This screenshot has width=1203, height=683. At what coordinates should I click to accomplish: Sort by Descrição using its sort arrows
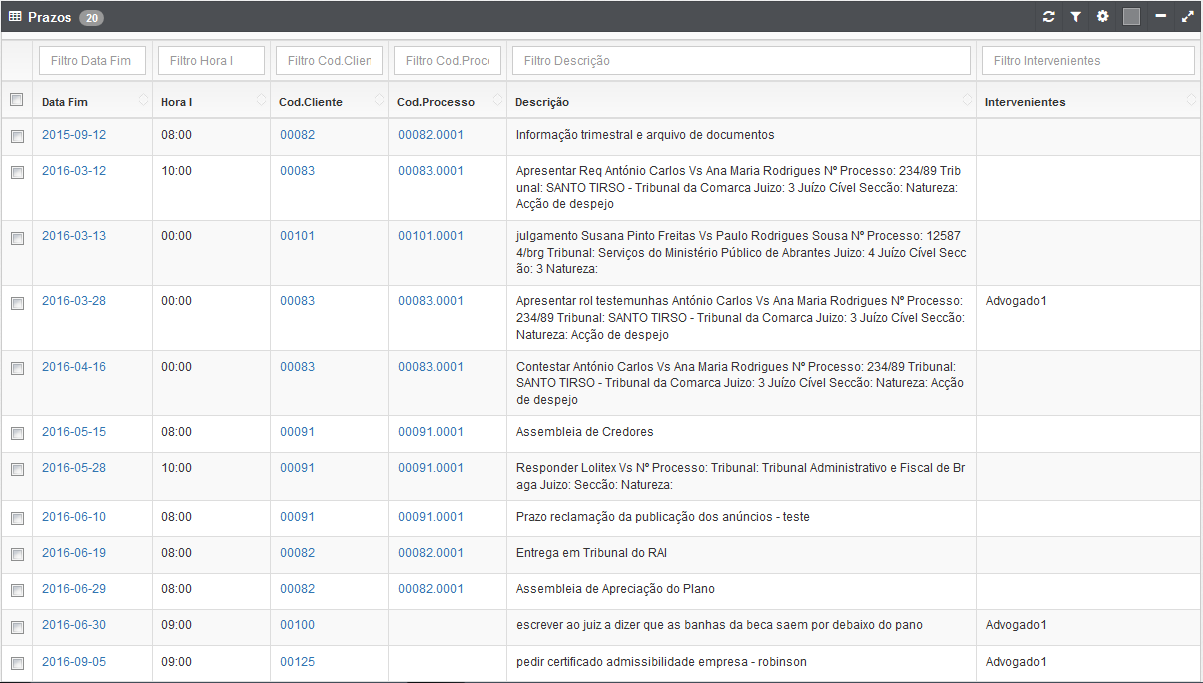pos(968,101)
